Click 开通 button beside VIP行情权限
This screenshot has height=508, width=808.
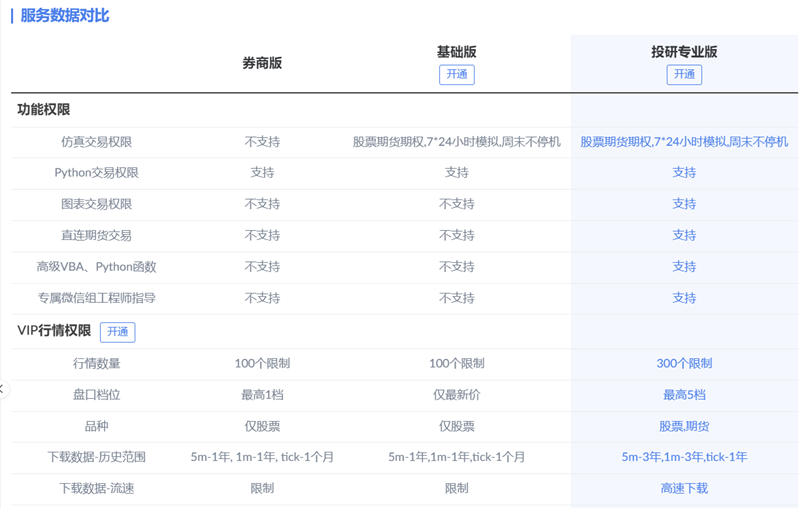click(x=118, y=332)
